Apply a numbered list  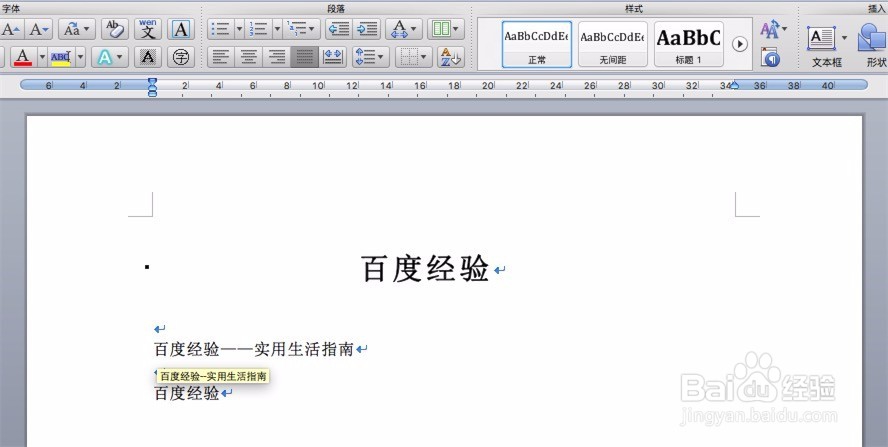(x=258, y=29)
